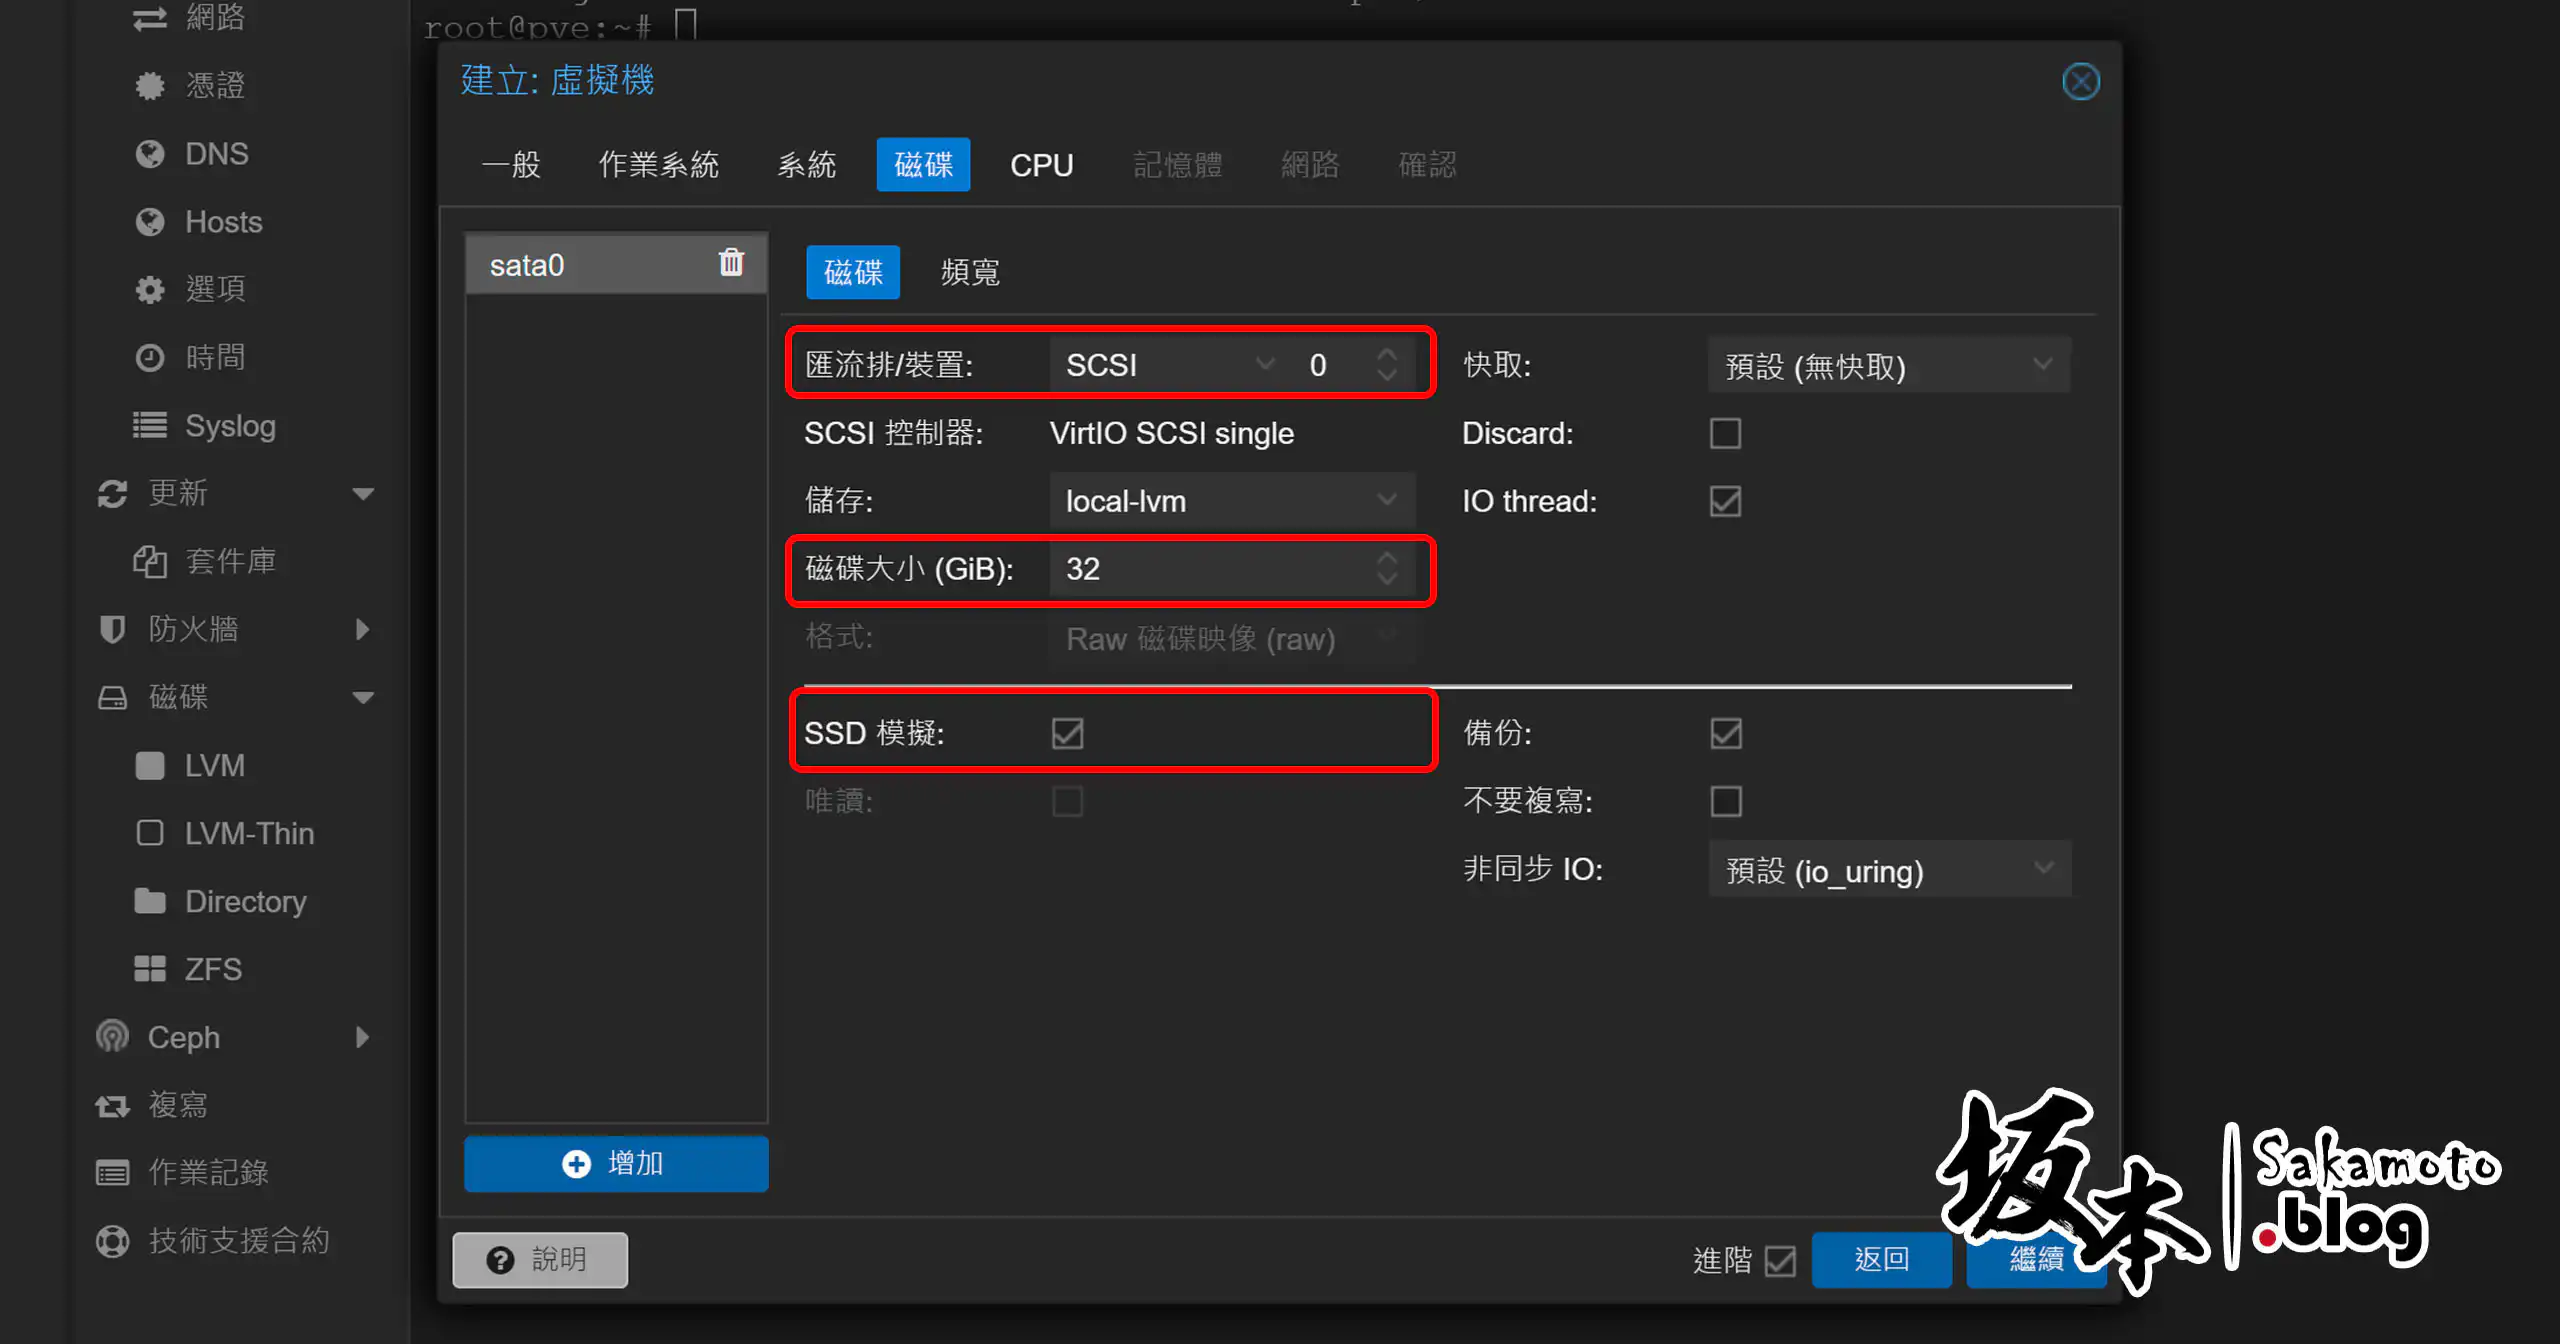Select ZFS storage in sidebar

coord(212,968)
